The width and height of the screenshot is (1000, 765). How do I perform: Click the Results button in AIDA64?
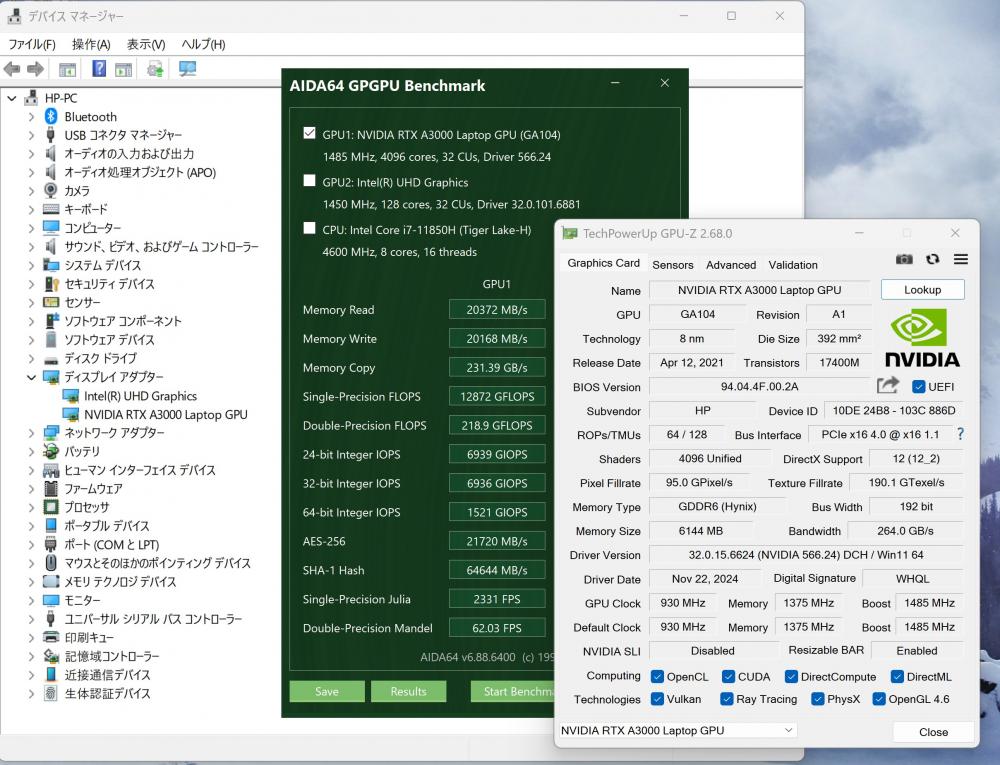pos(408,691)
